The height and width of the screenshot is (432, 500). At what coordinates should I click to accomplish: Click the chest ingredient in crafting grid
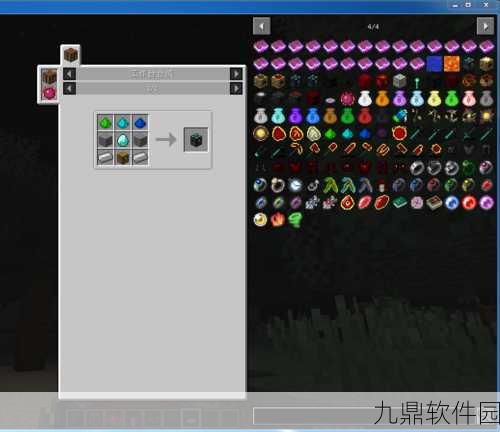click(123, 158)
